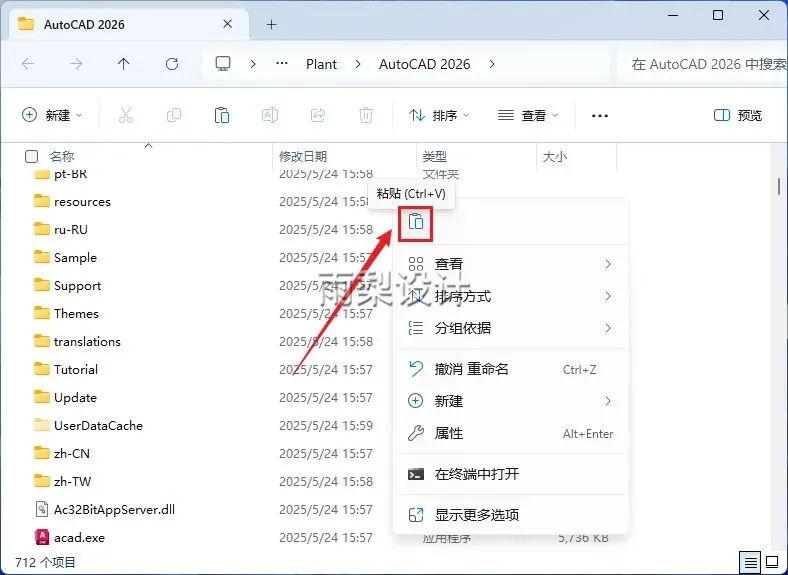Go forward with the right arrow
Viewport: 788px width, 575px height.
click(x=76, y=64)
